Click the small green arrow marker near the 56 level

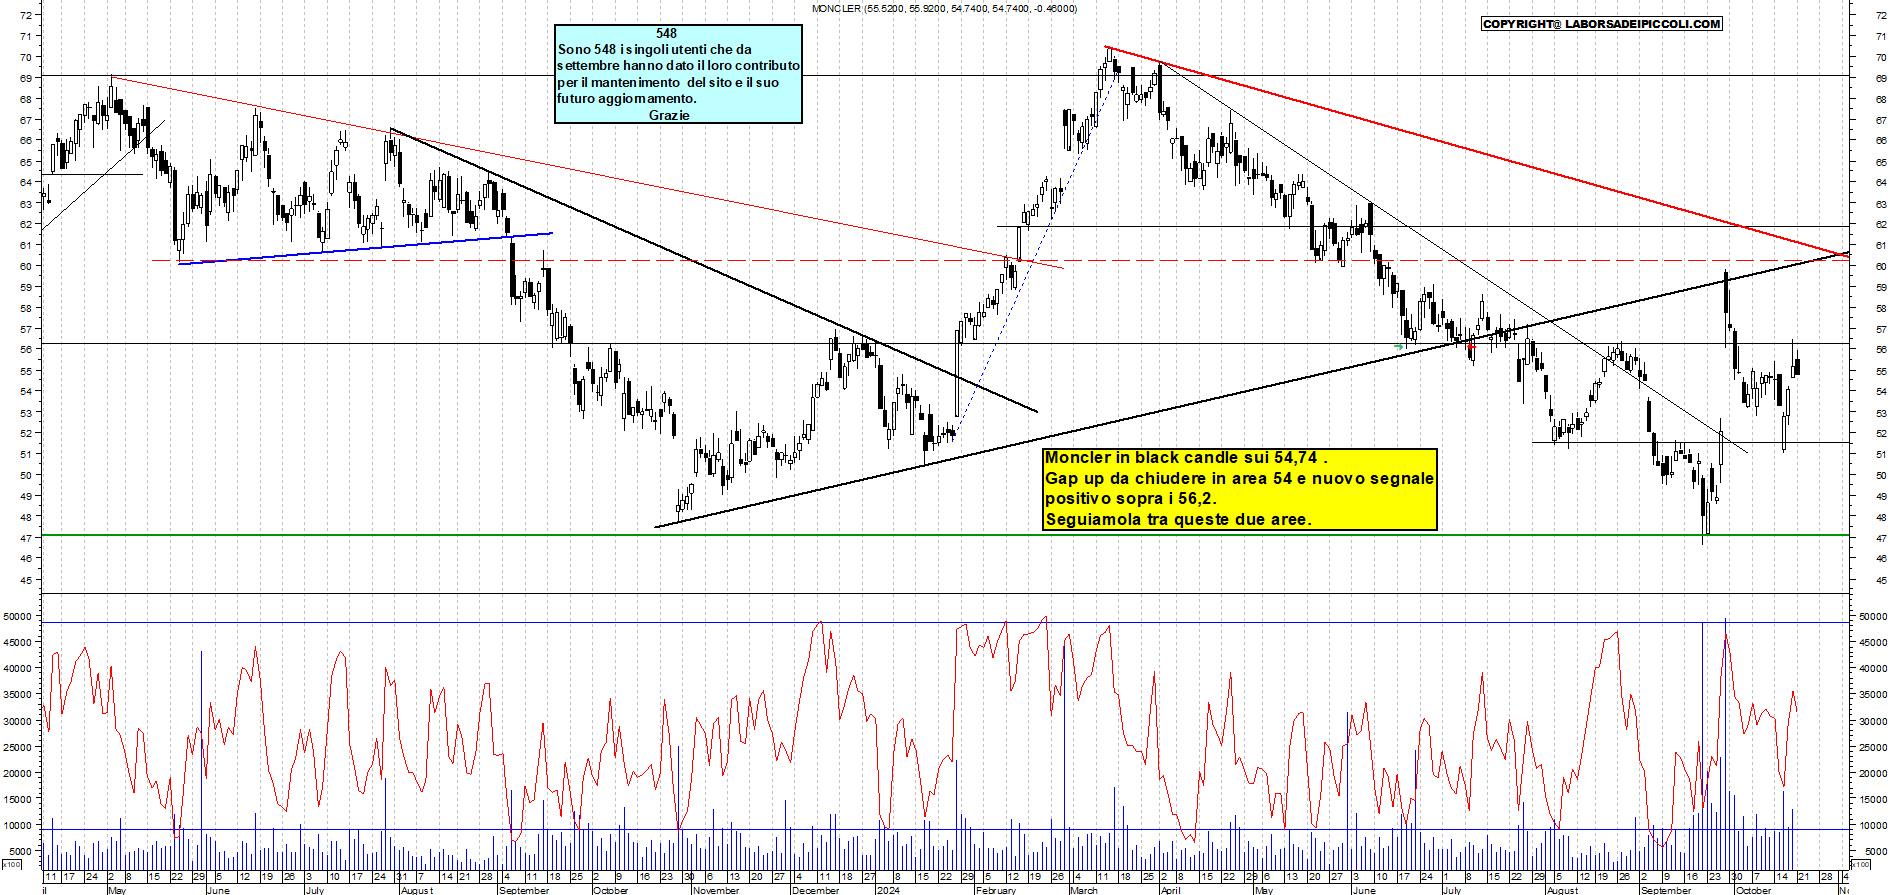(x=1399, y=346)
